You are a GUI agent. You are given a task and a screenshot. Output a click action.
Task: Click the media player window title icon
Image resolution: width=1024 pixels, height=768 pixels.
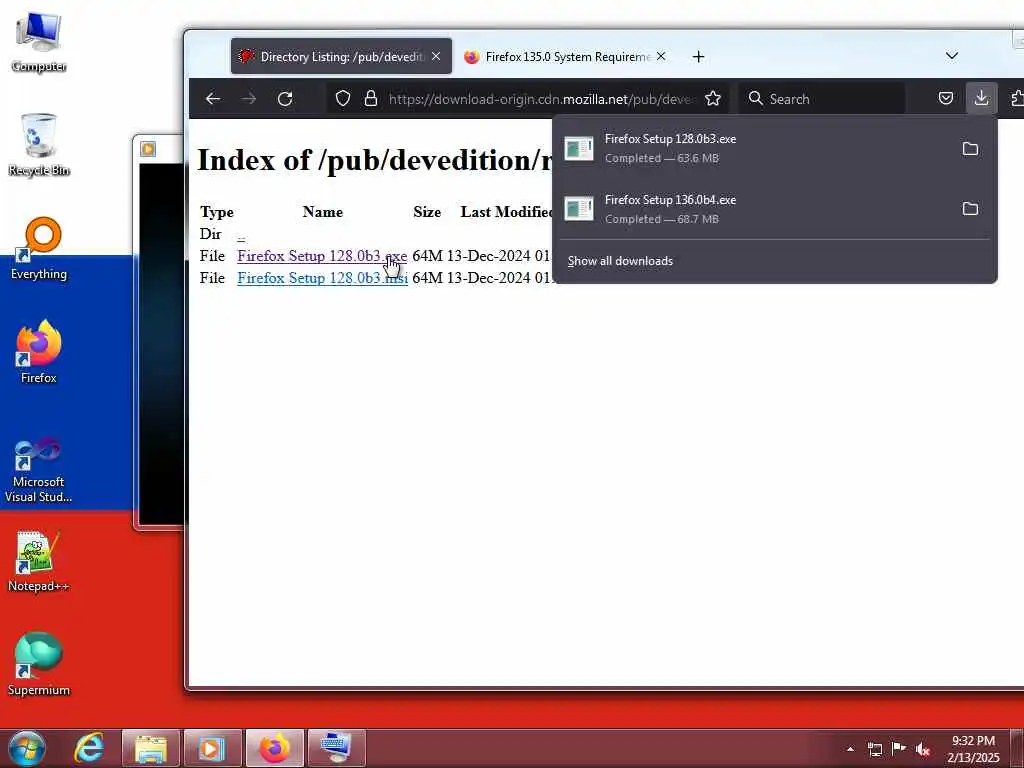click(148, 149)
